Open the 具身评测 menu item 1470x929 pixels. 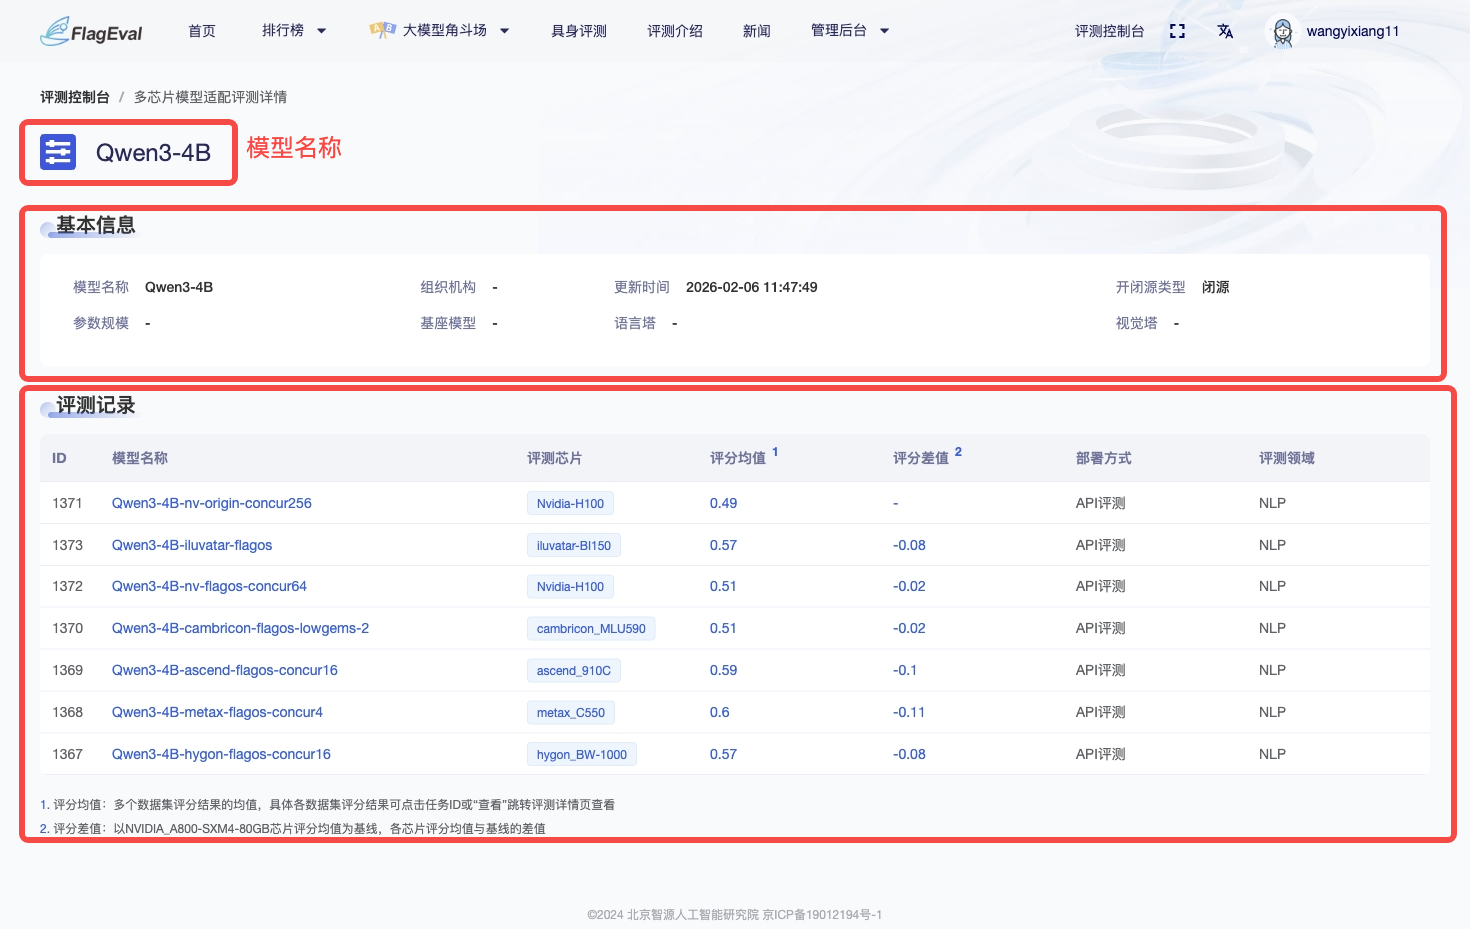577,30
